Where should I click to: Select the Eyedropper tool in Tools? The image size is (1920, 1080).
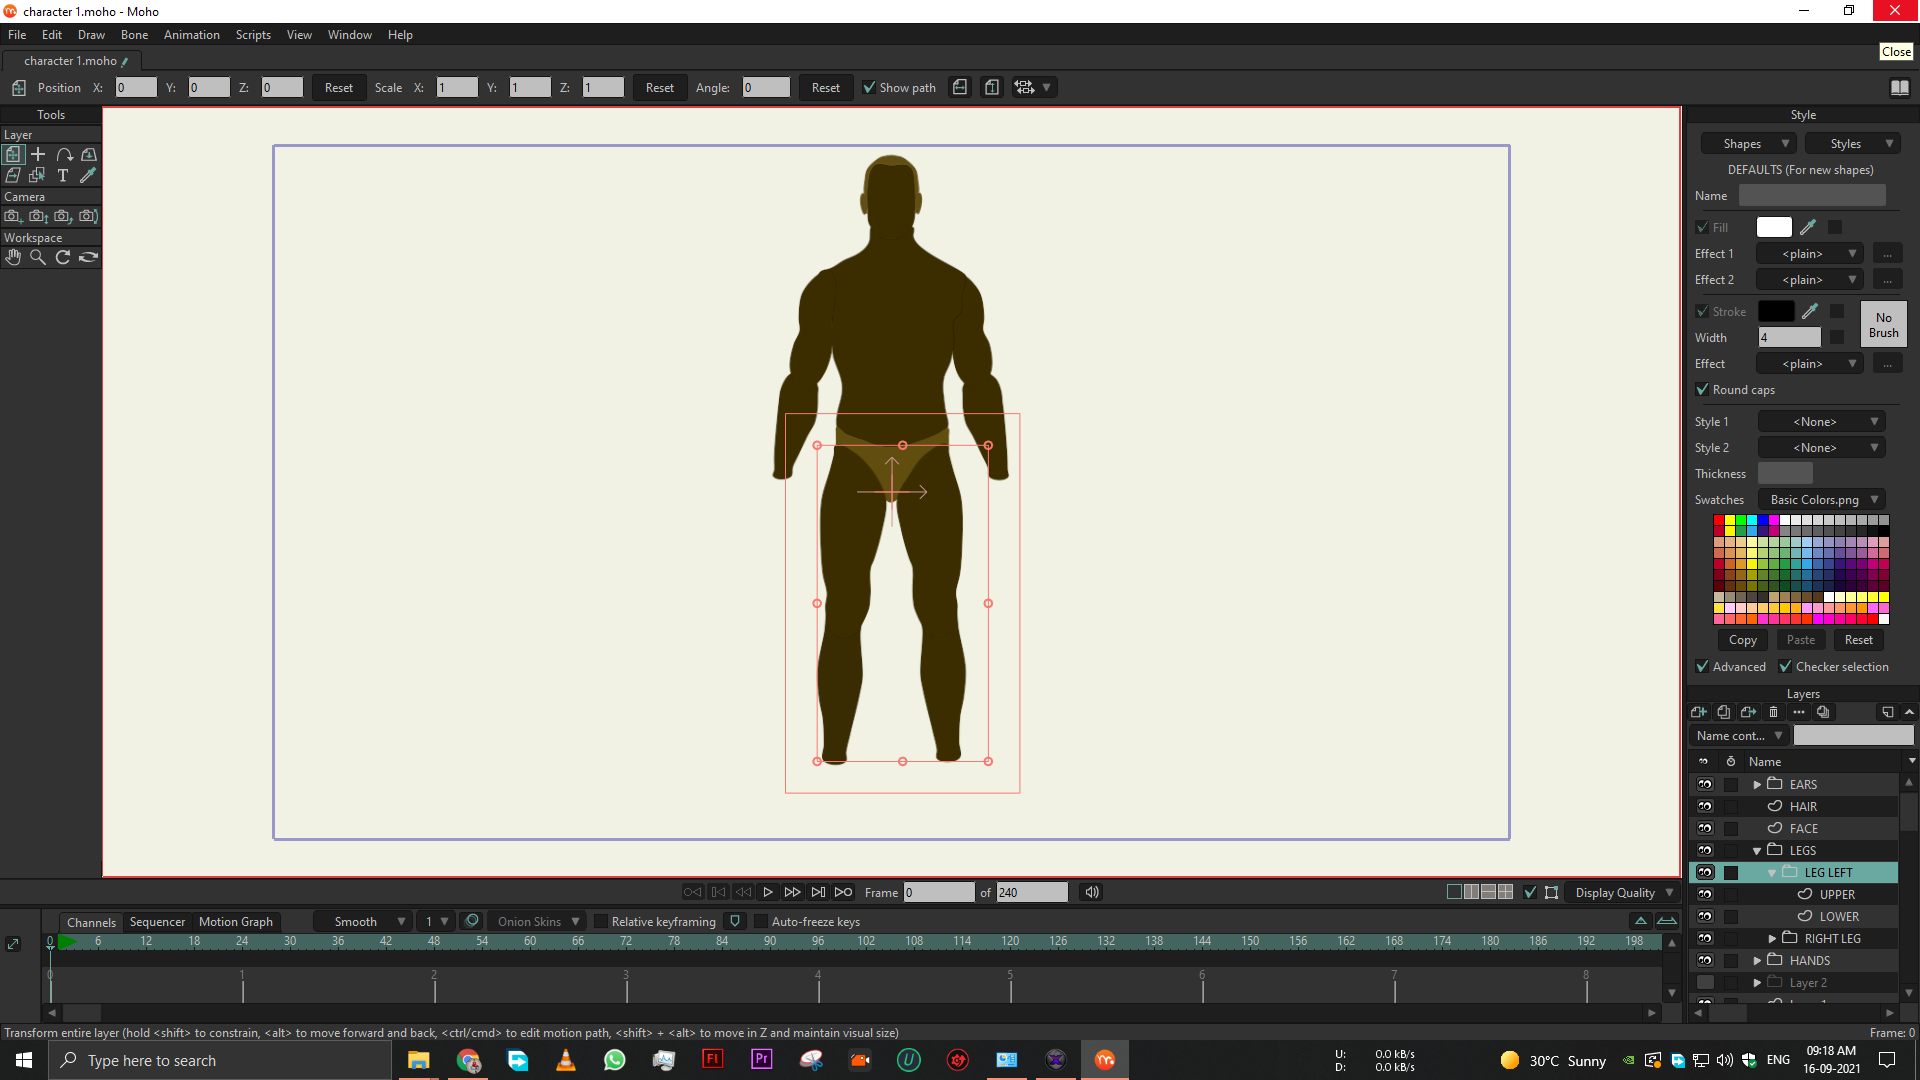88,175
